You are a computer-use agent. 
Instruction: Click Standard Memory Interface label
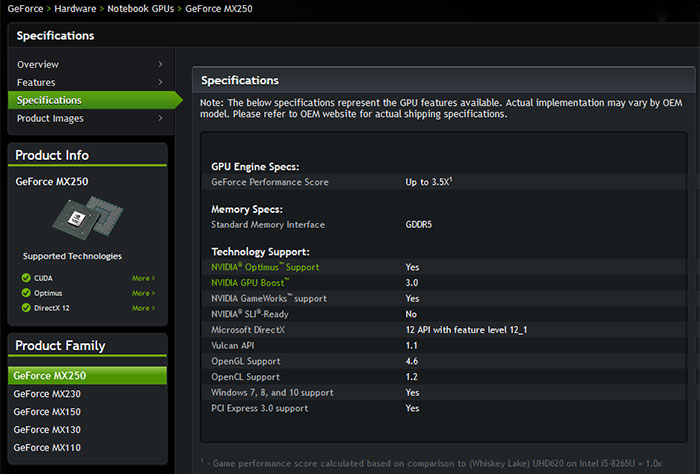(268, 225)
